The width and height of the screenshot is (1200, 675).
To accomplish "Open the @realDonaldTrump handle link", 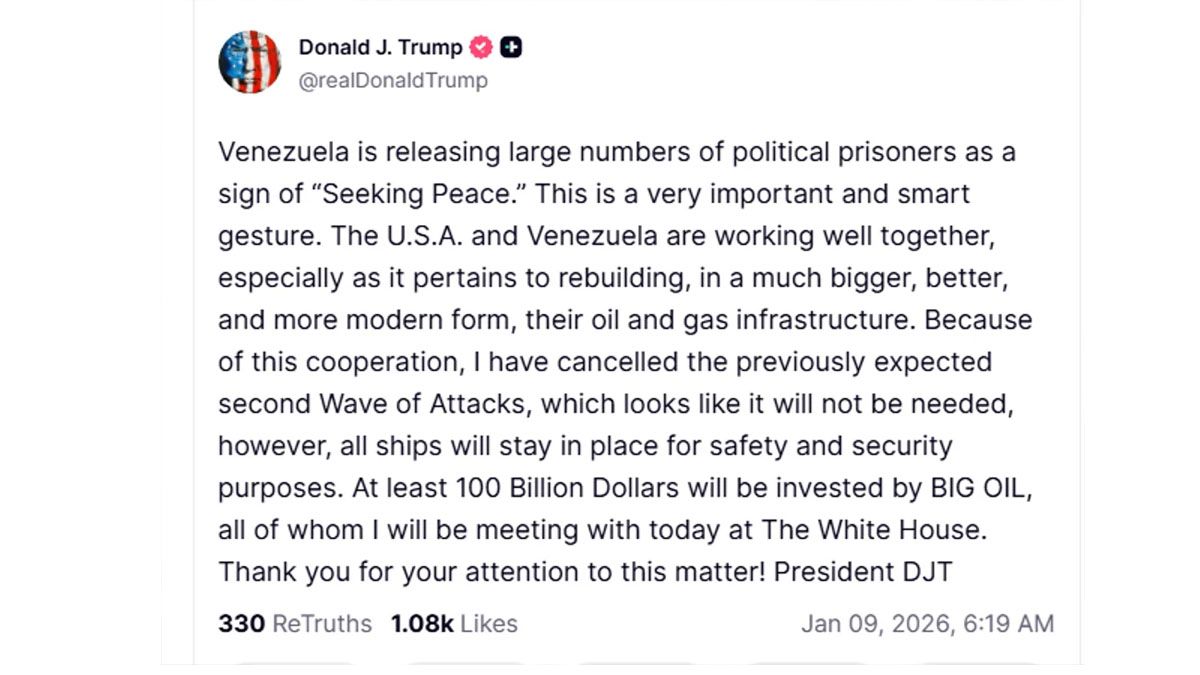I will click(393, 80).
